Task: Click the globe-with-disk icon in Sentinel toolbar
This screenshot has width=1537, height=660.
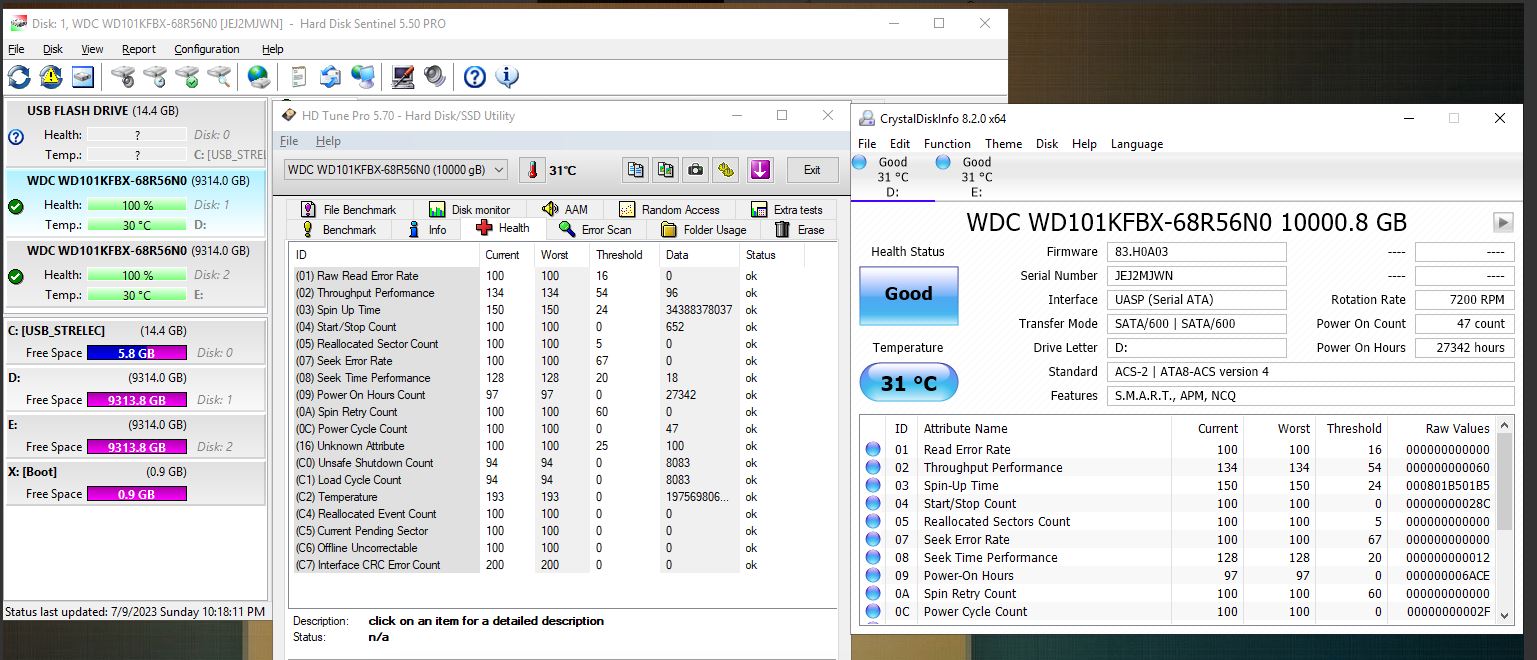Action: [x=259, y=76]
